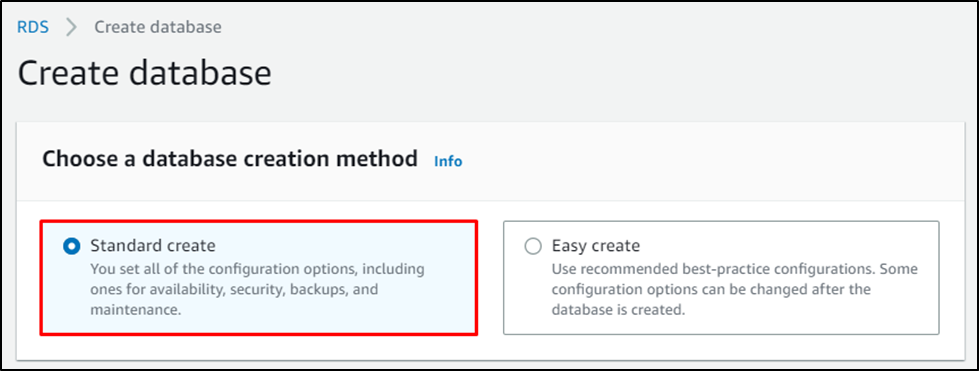Click the word 'Choose' in the section heading
Screen dimensions: 979x371
[78, 159]
